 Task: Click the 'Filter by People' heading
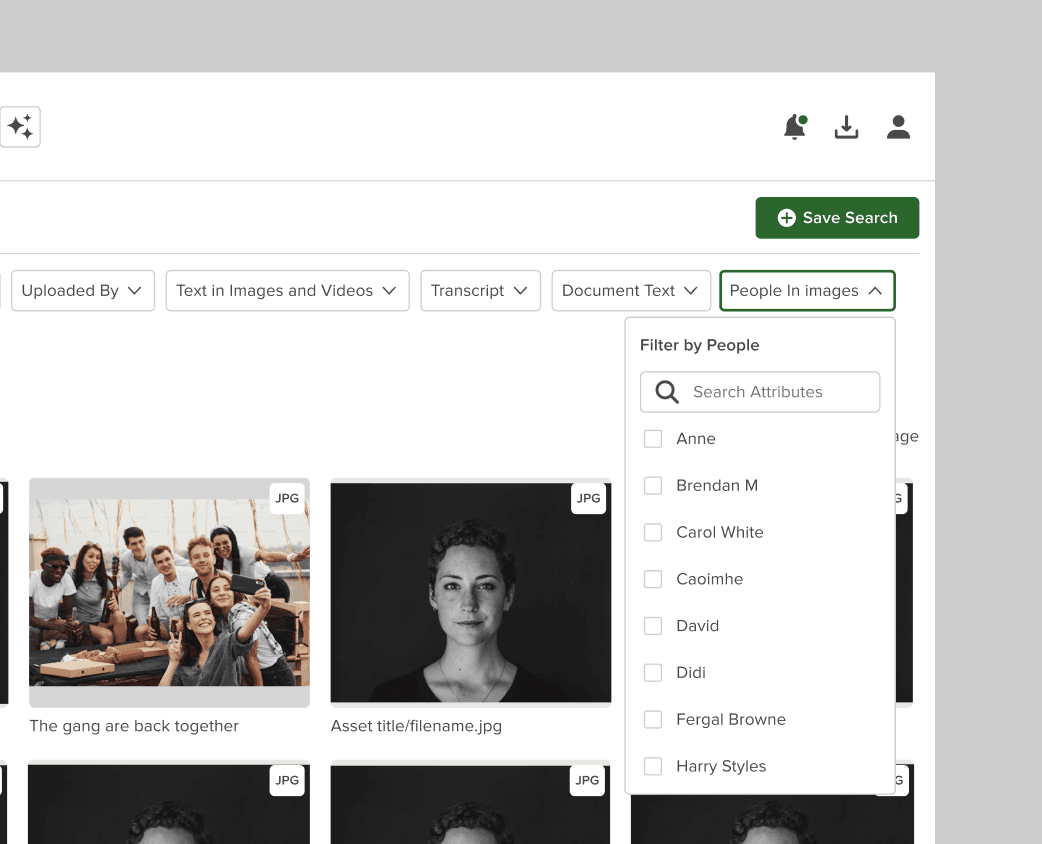(699, 345)
